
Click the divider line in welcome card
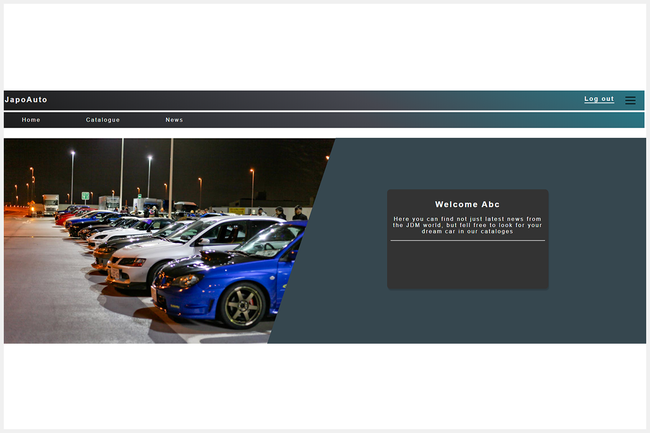[467, 241]
